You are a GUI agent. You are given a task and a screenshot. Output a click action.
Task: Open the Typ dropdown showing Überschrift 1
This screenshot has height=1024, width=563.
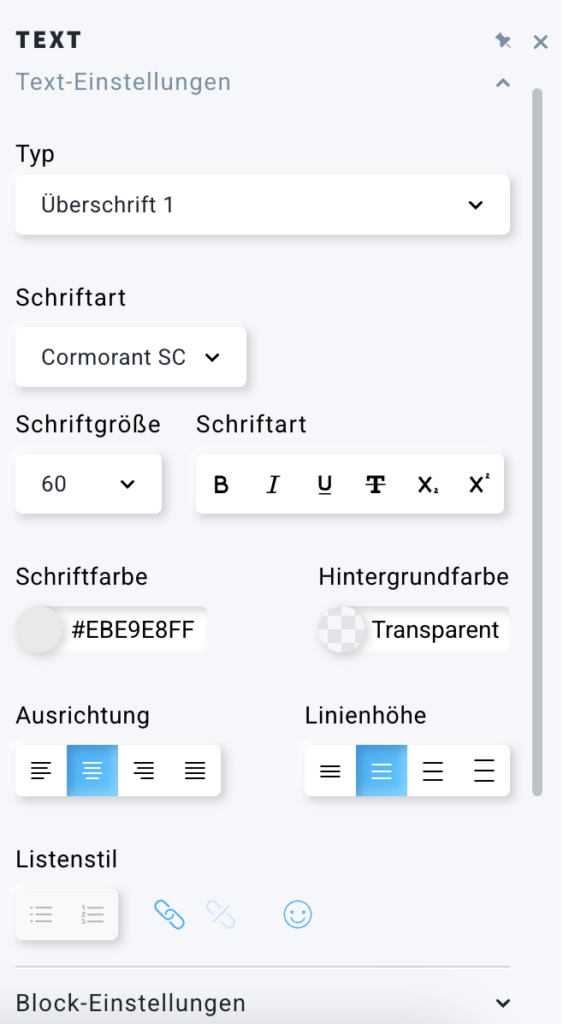point(263,204)
